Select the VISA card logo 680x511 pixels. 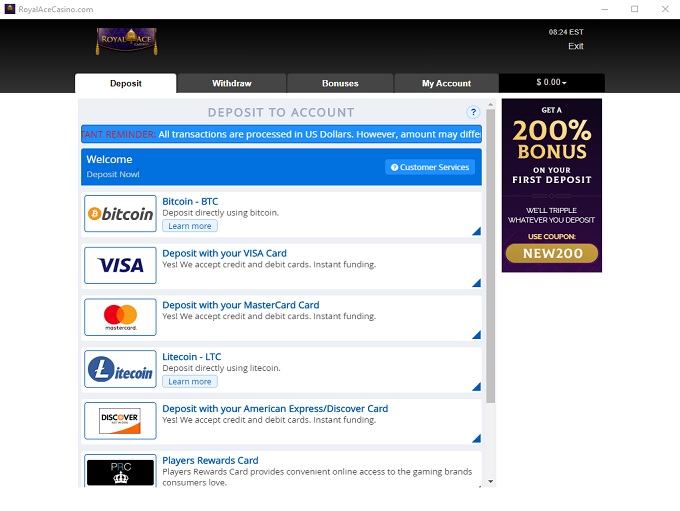(x=120, y=266)
